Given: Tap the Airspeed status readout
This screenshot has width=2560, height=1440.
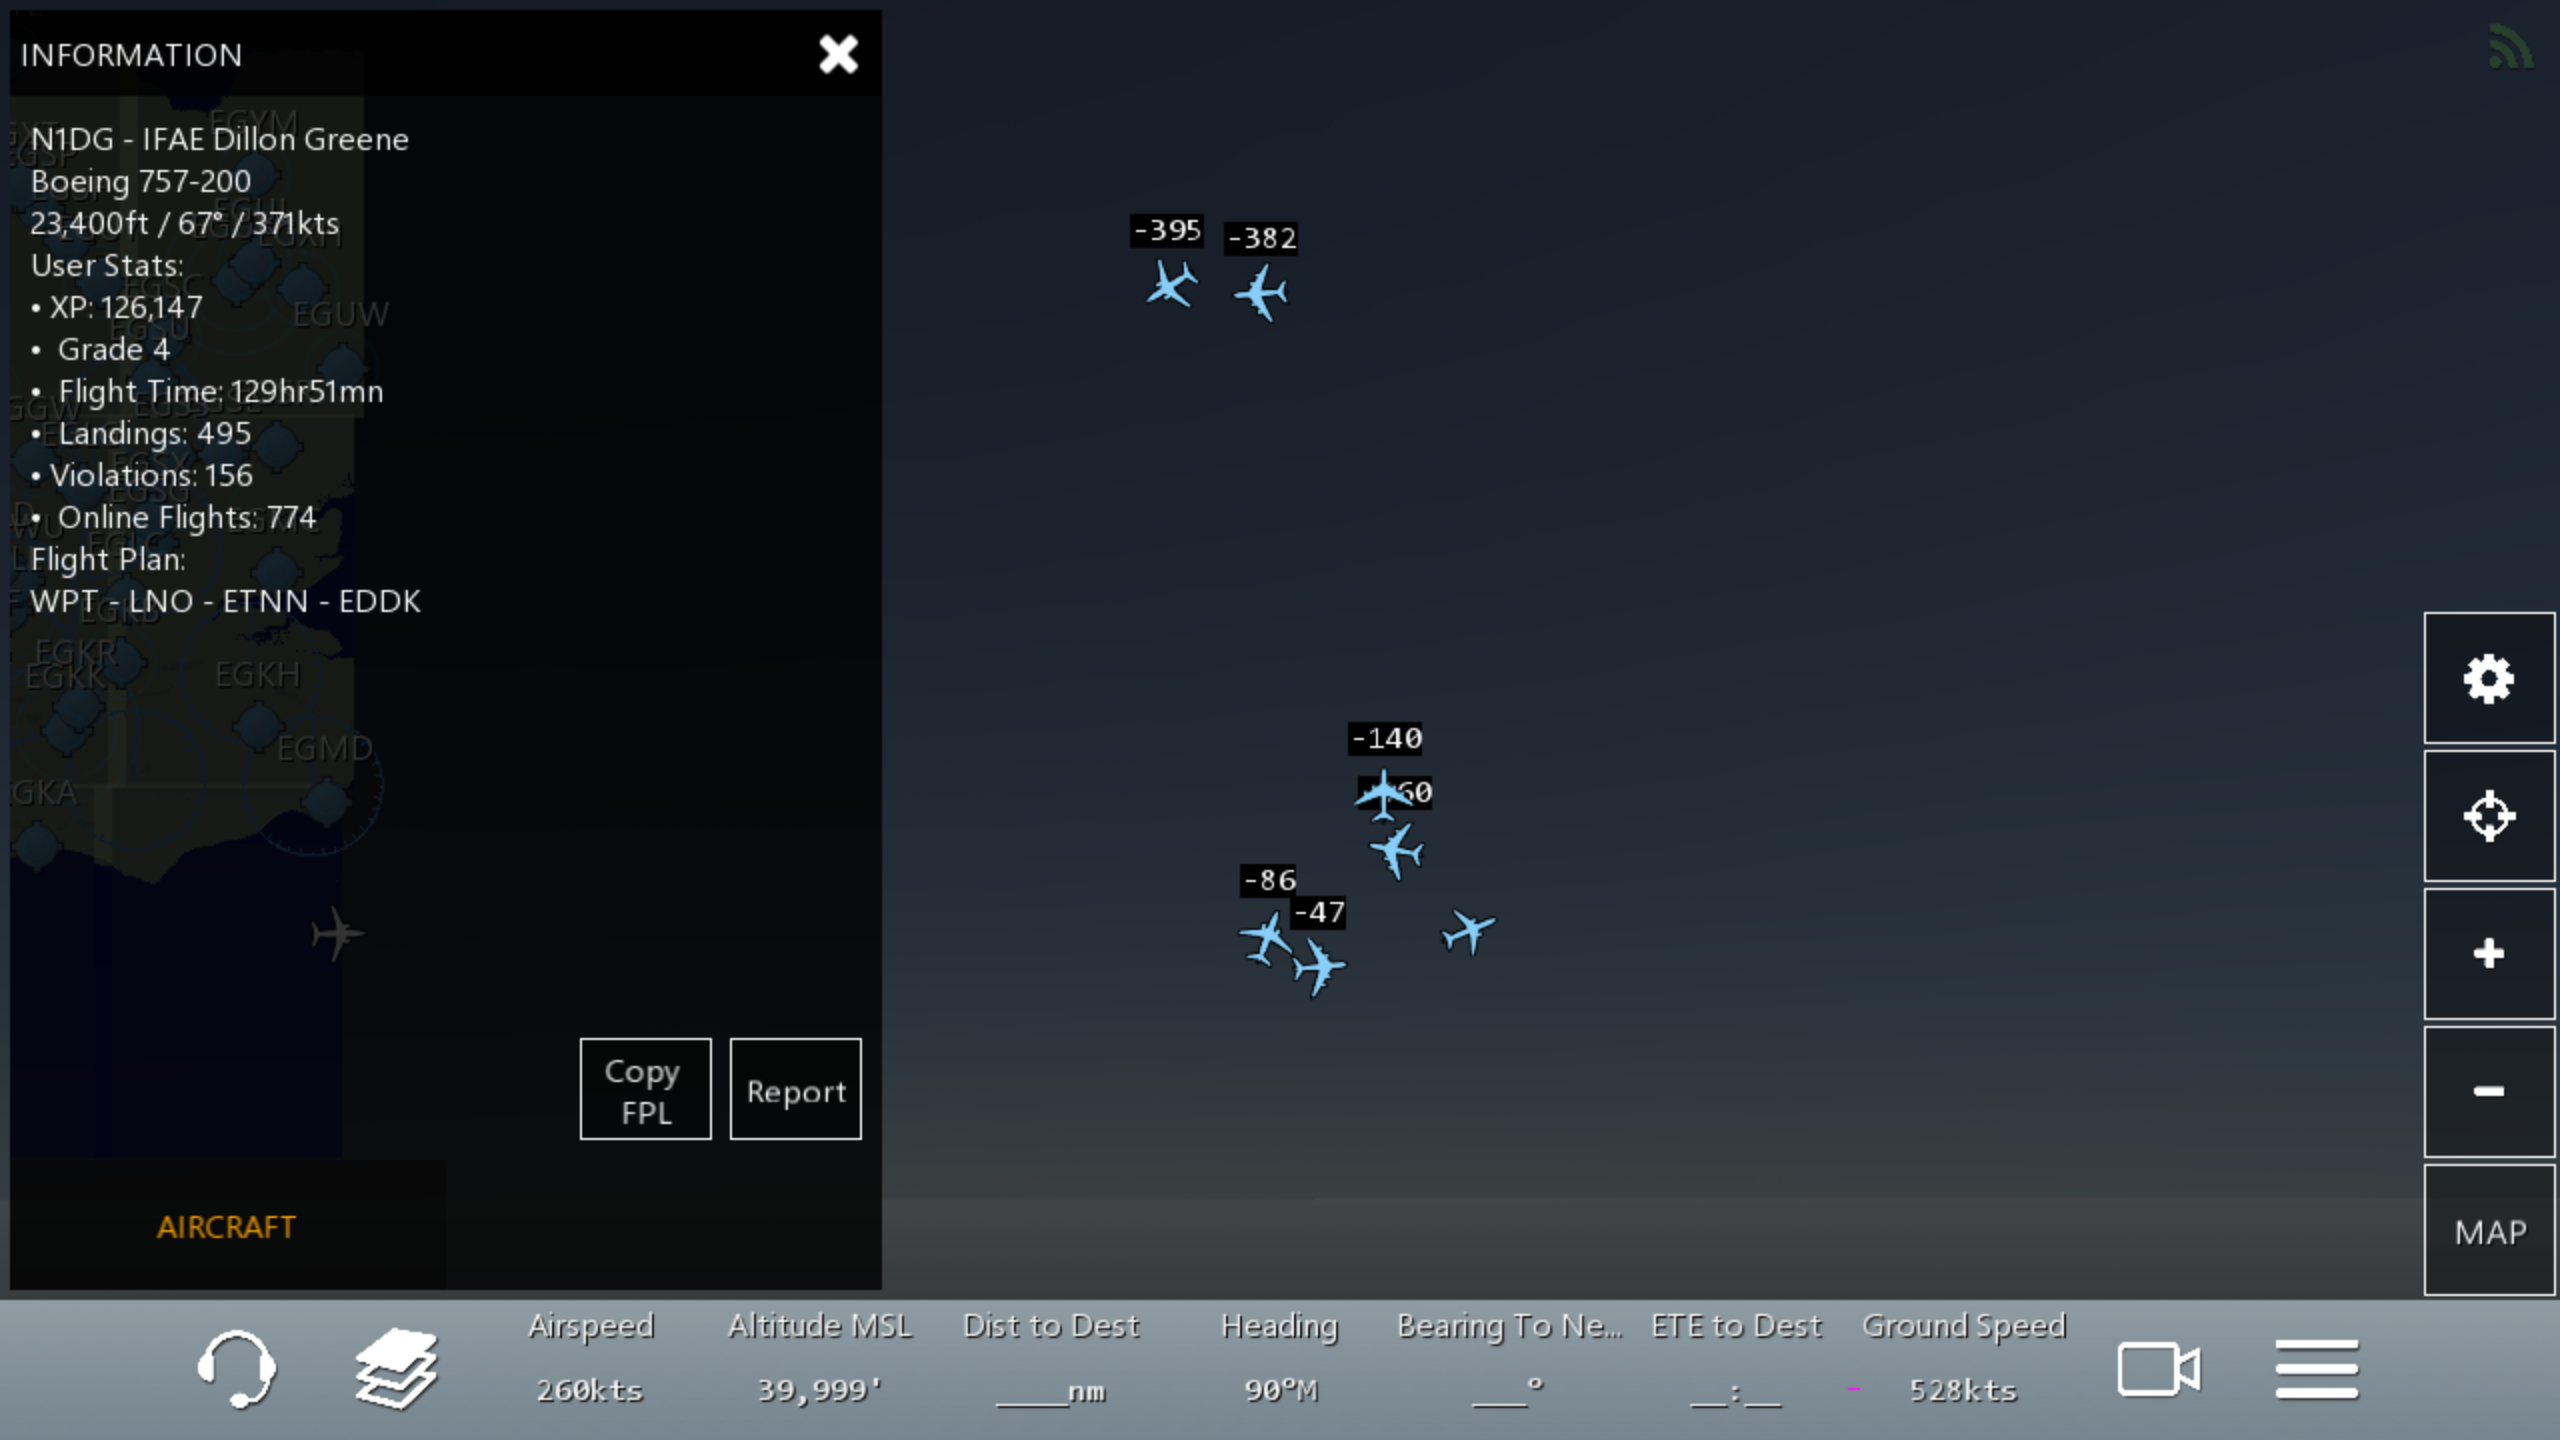Looking at the screenshot, I should (590, 1358).
